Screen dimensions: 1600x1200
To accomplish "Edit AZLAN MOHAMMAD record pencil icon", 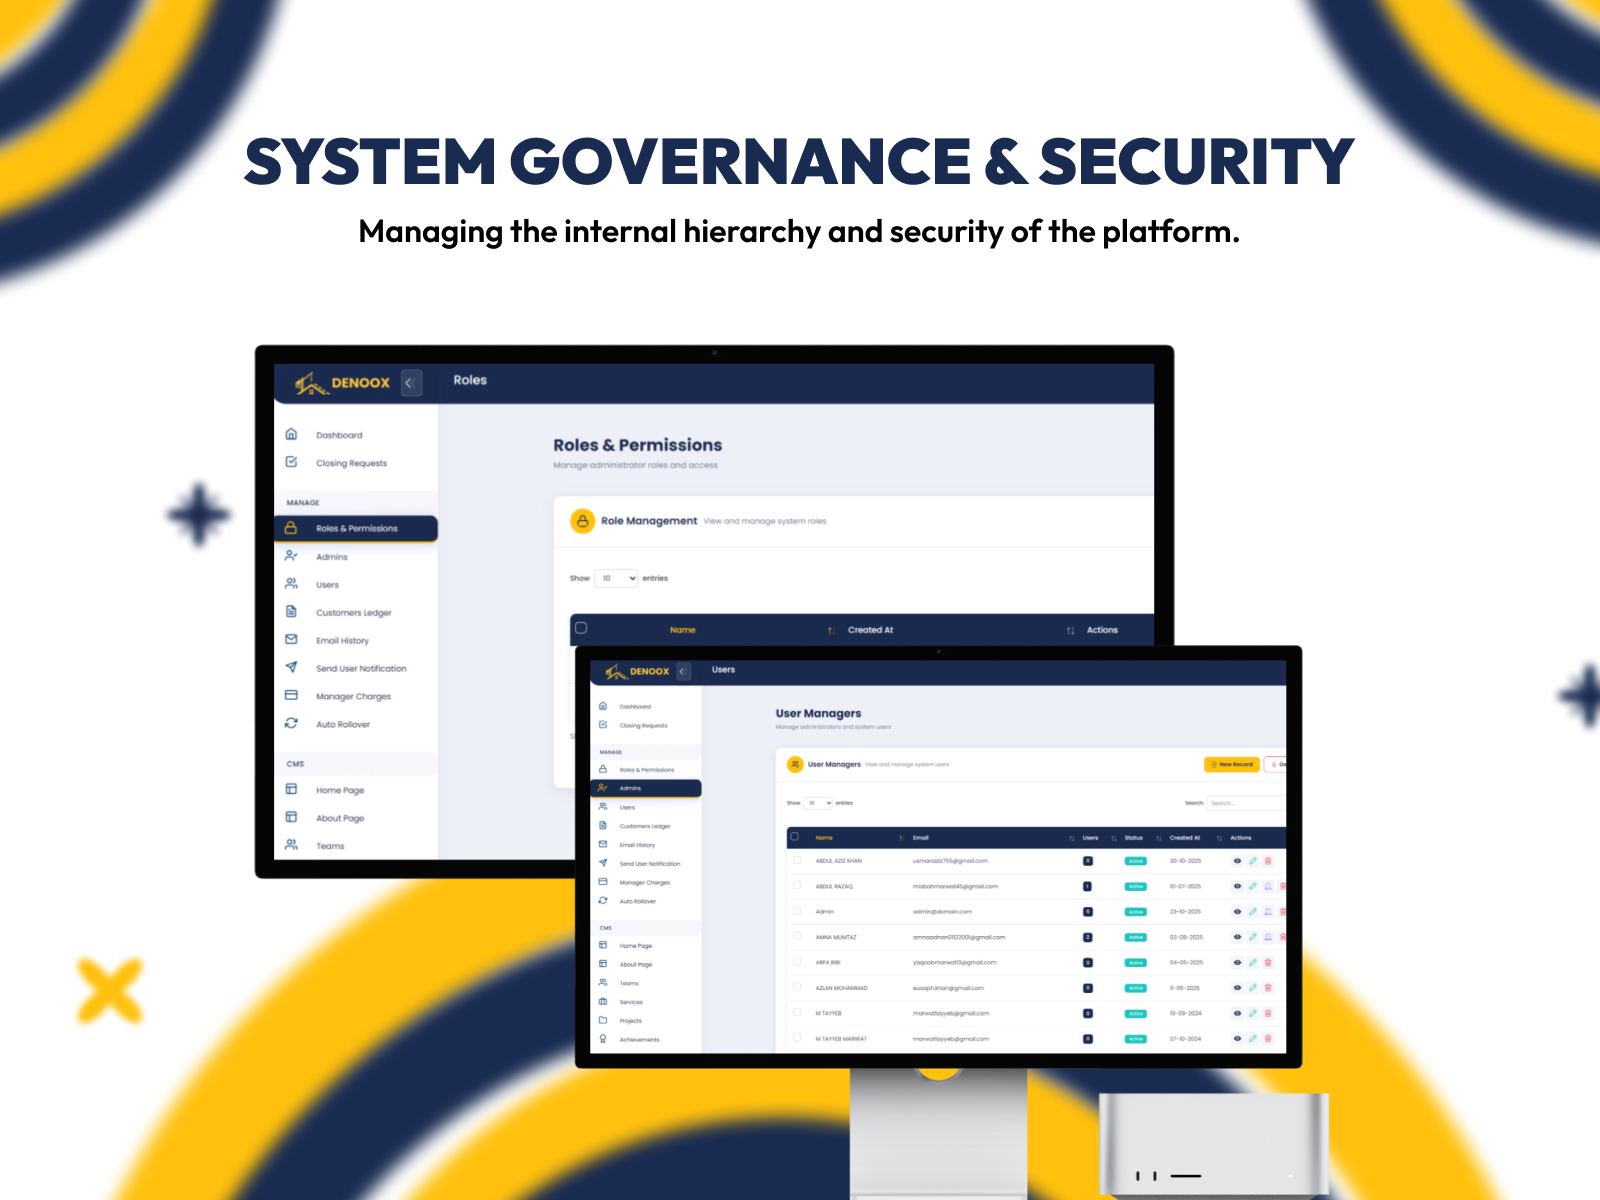I will click(x=1253, y=988).
